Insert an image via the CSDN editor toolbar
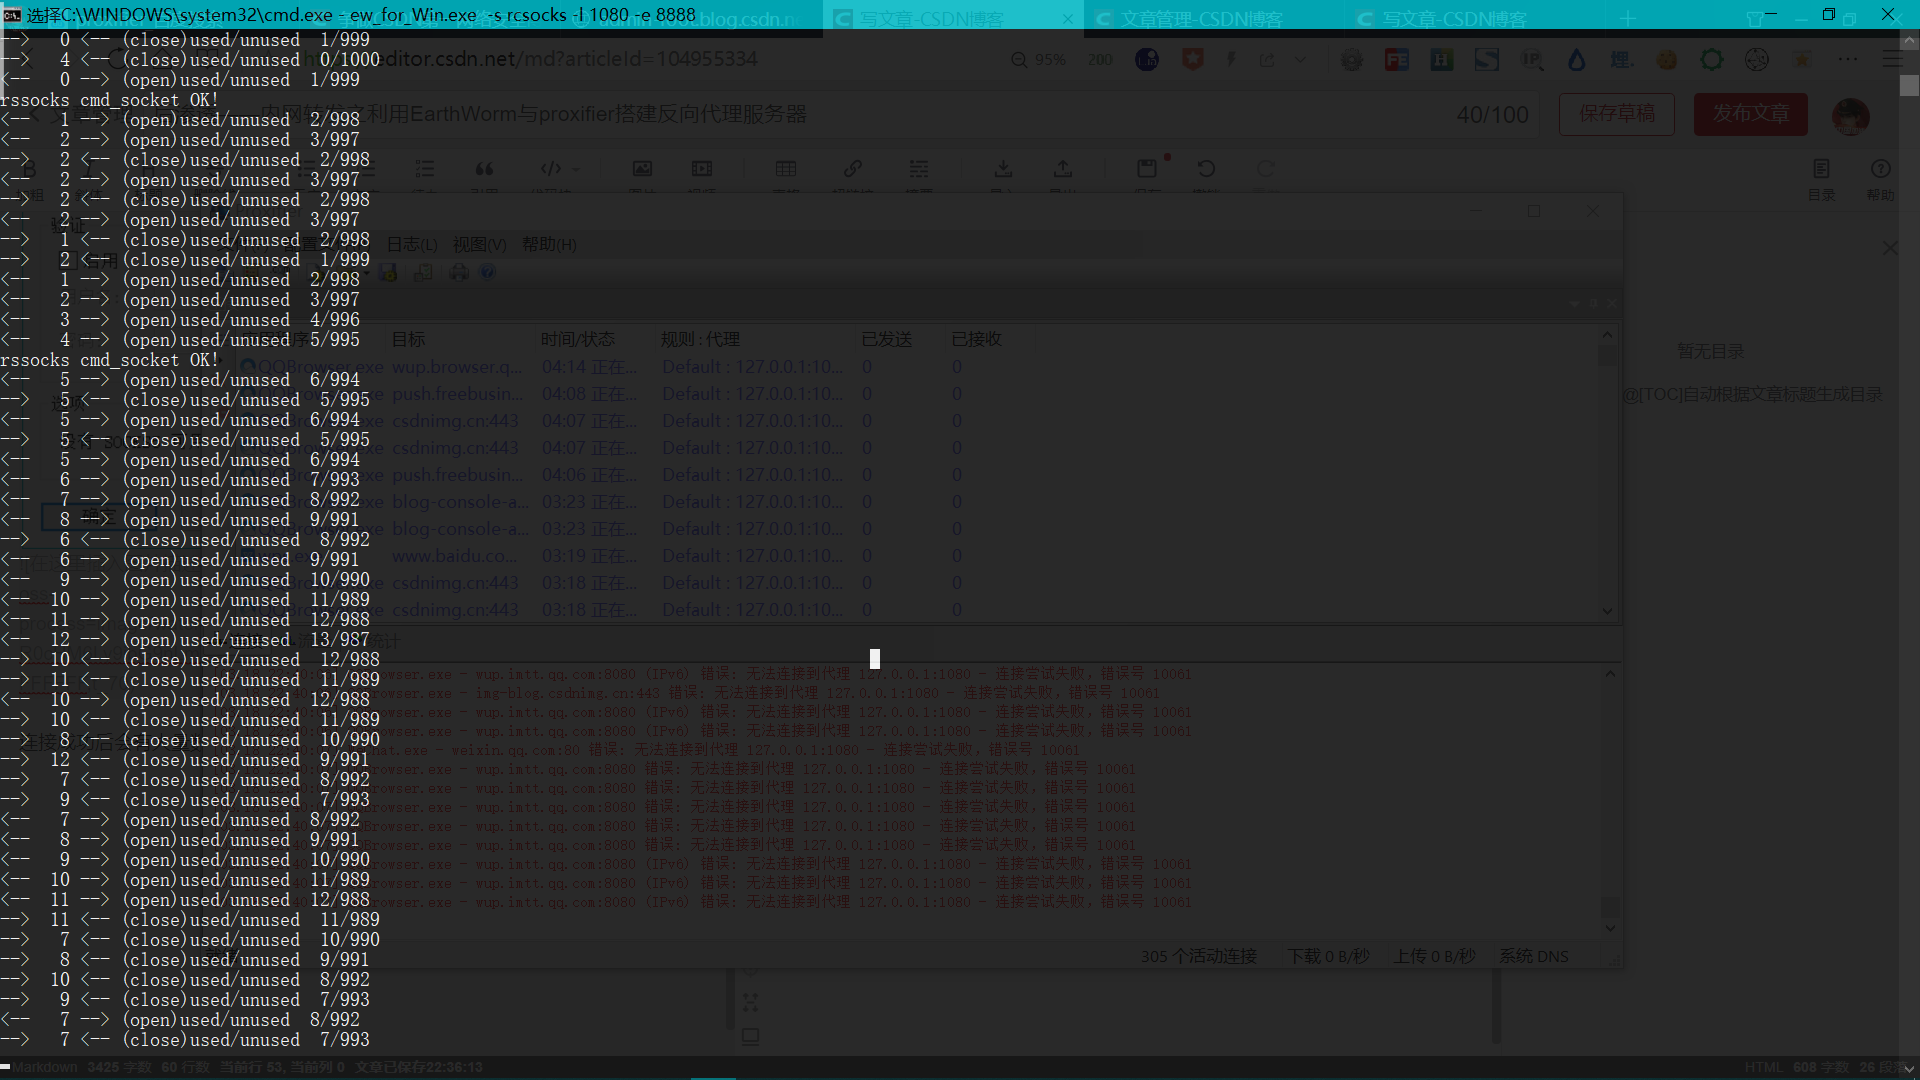The image size is (1920, 1080). pos(642,169)
